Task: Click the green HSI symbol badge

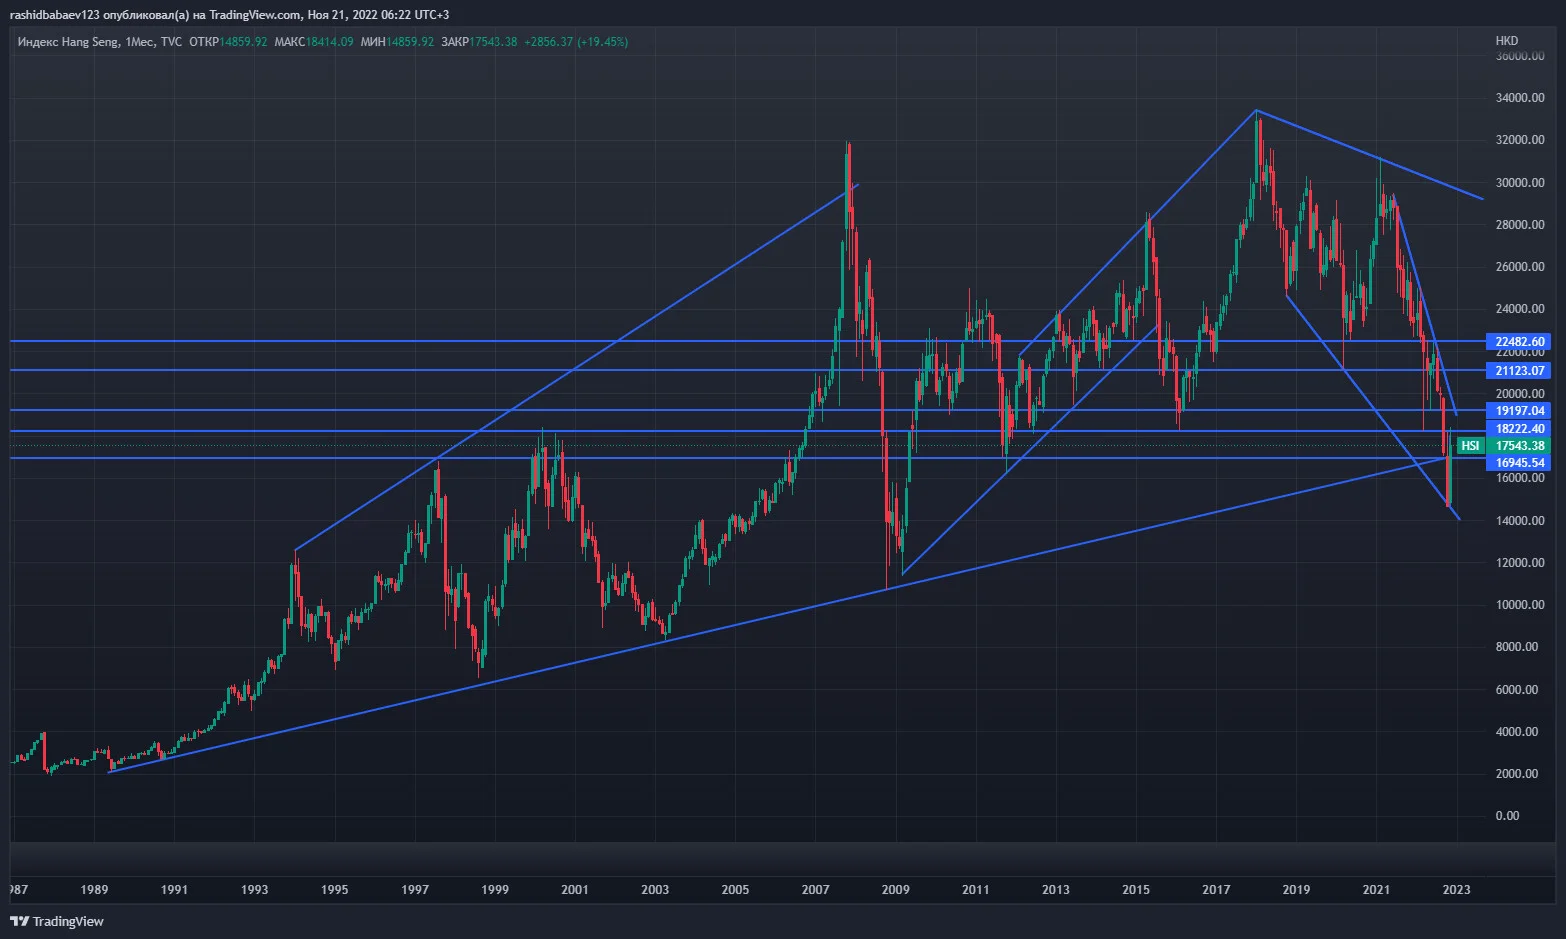Action: pyautogui.click(x=1470, y=446)
